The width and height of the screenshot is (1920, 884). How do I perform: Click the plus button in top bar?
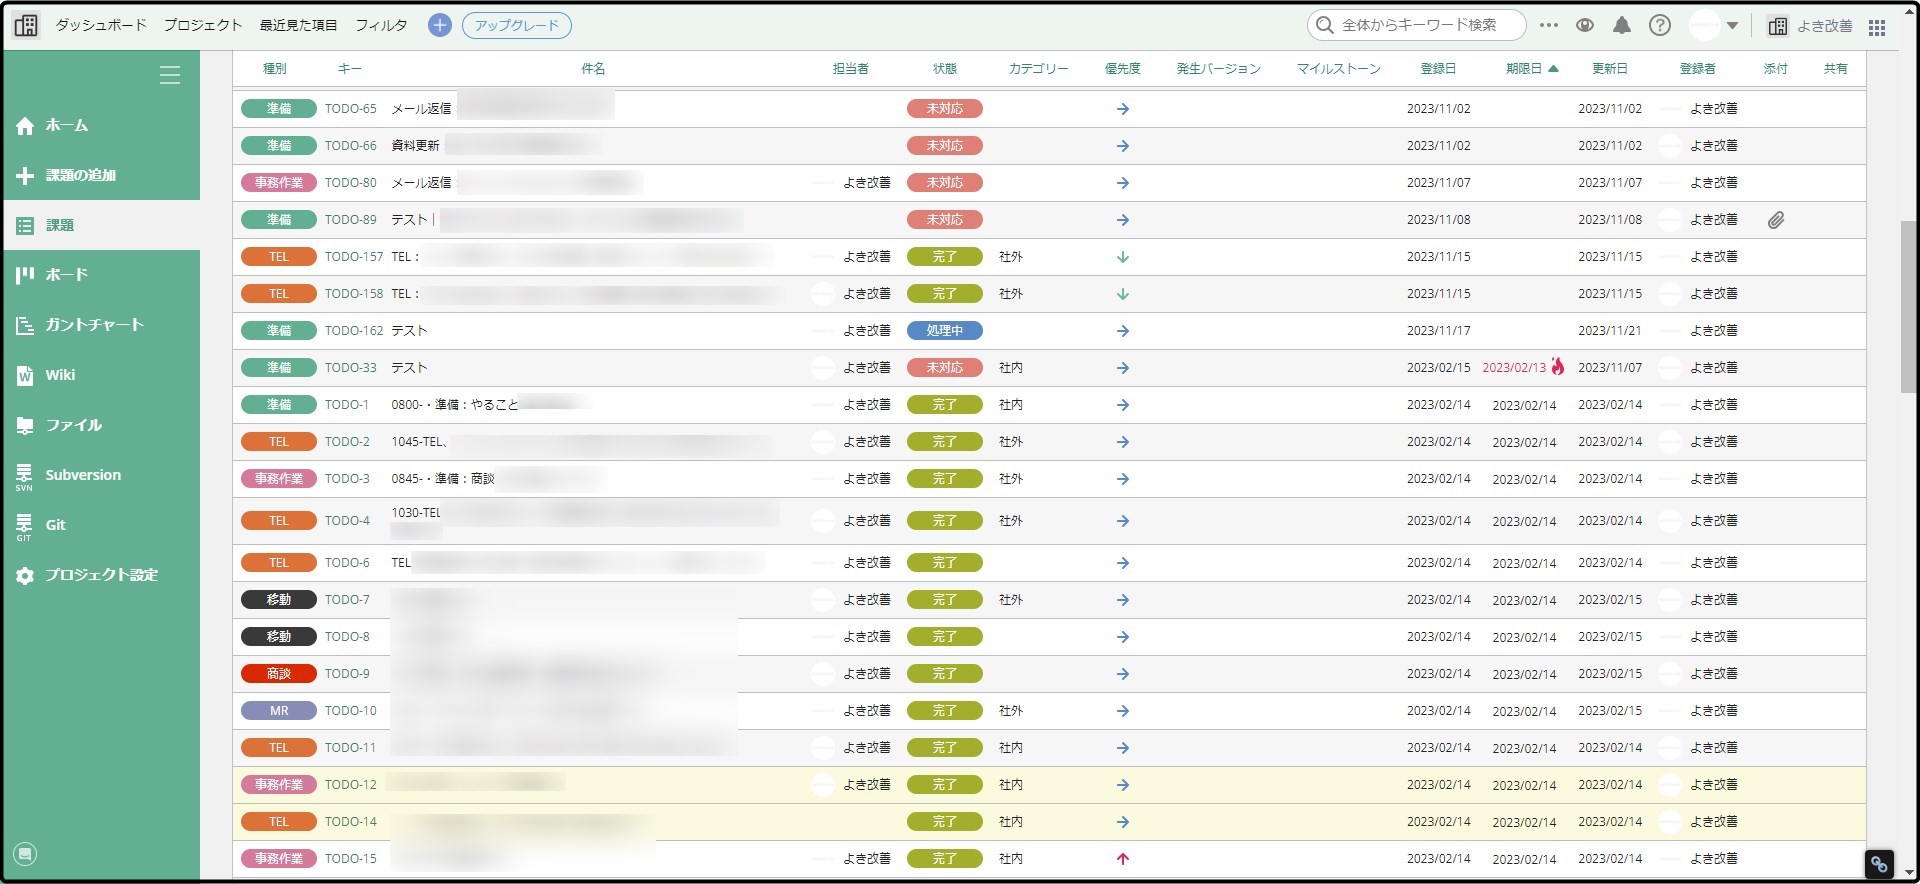click(439, 26)
